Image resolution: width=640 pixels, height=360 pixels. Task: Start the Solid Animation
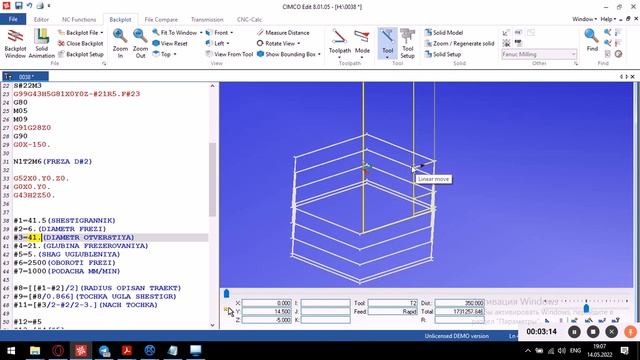(41, 43)
